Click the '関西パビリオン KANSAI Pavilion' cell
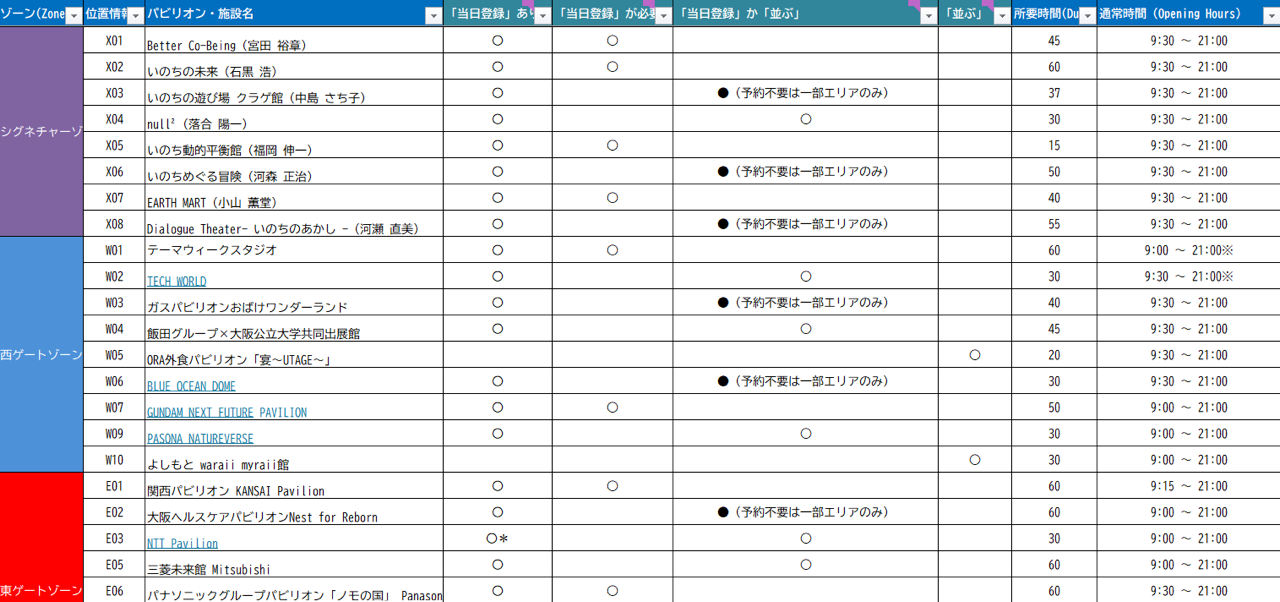This screenshot has height=602, width=1280. point(294,486)
